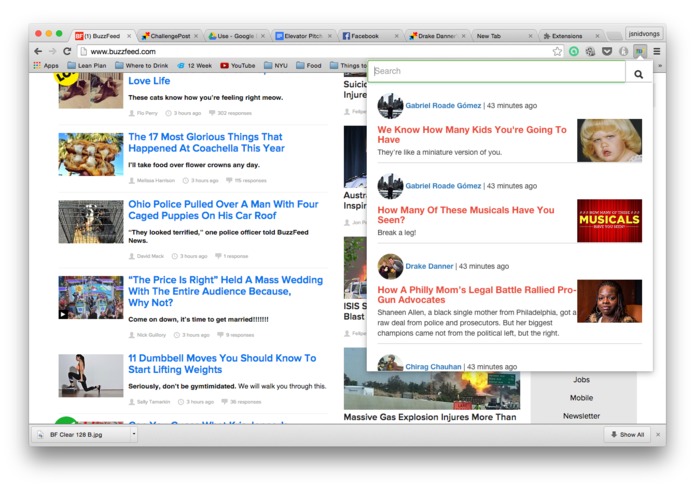Click into the popup Search field
Image resolution: width=695 pixels, height=494 pixels.
click(497, 71)
